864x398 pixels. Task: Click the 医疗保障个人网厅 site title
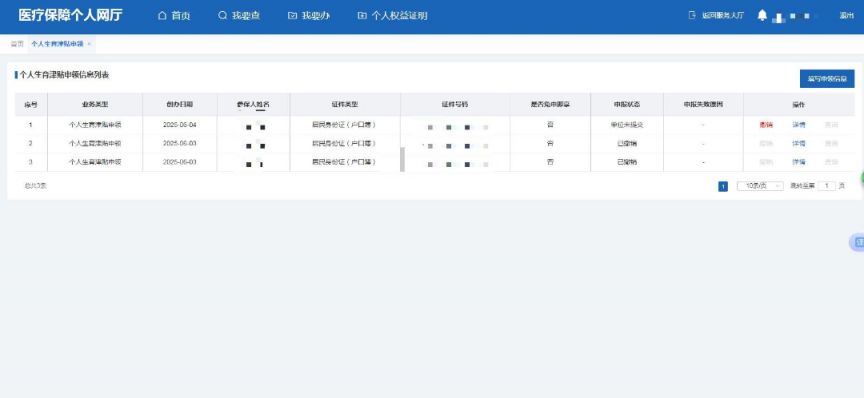(x=71, y=15)
